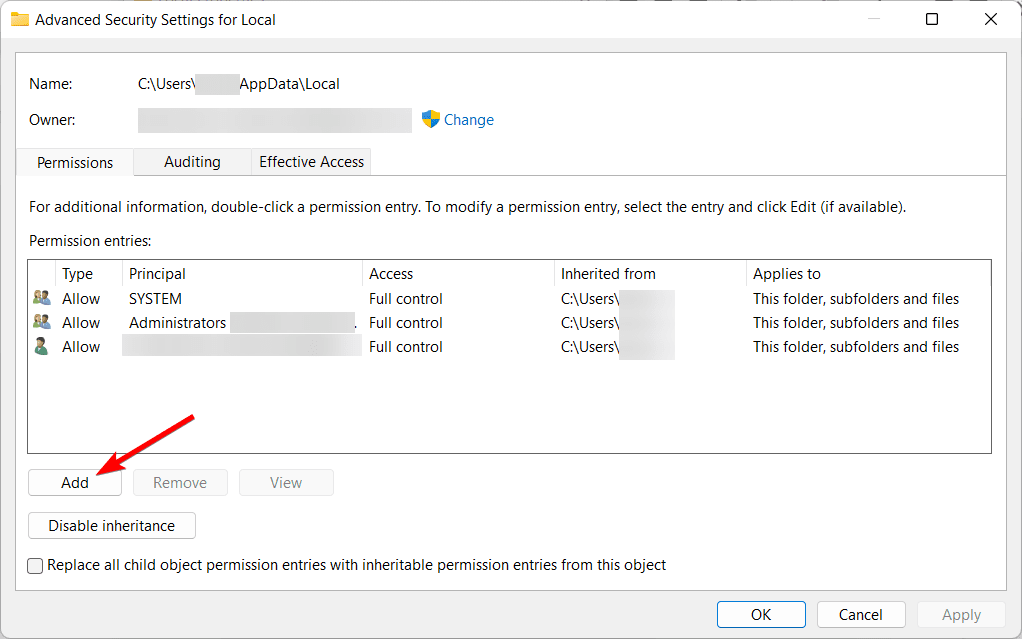Open the Effective Access tab

[x=312, y=162]
